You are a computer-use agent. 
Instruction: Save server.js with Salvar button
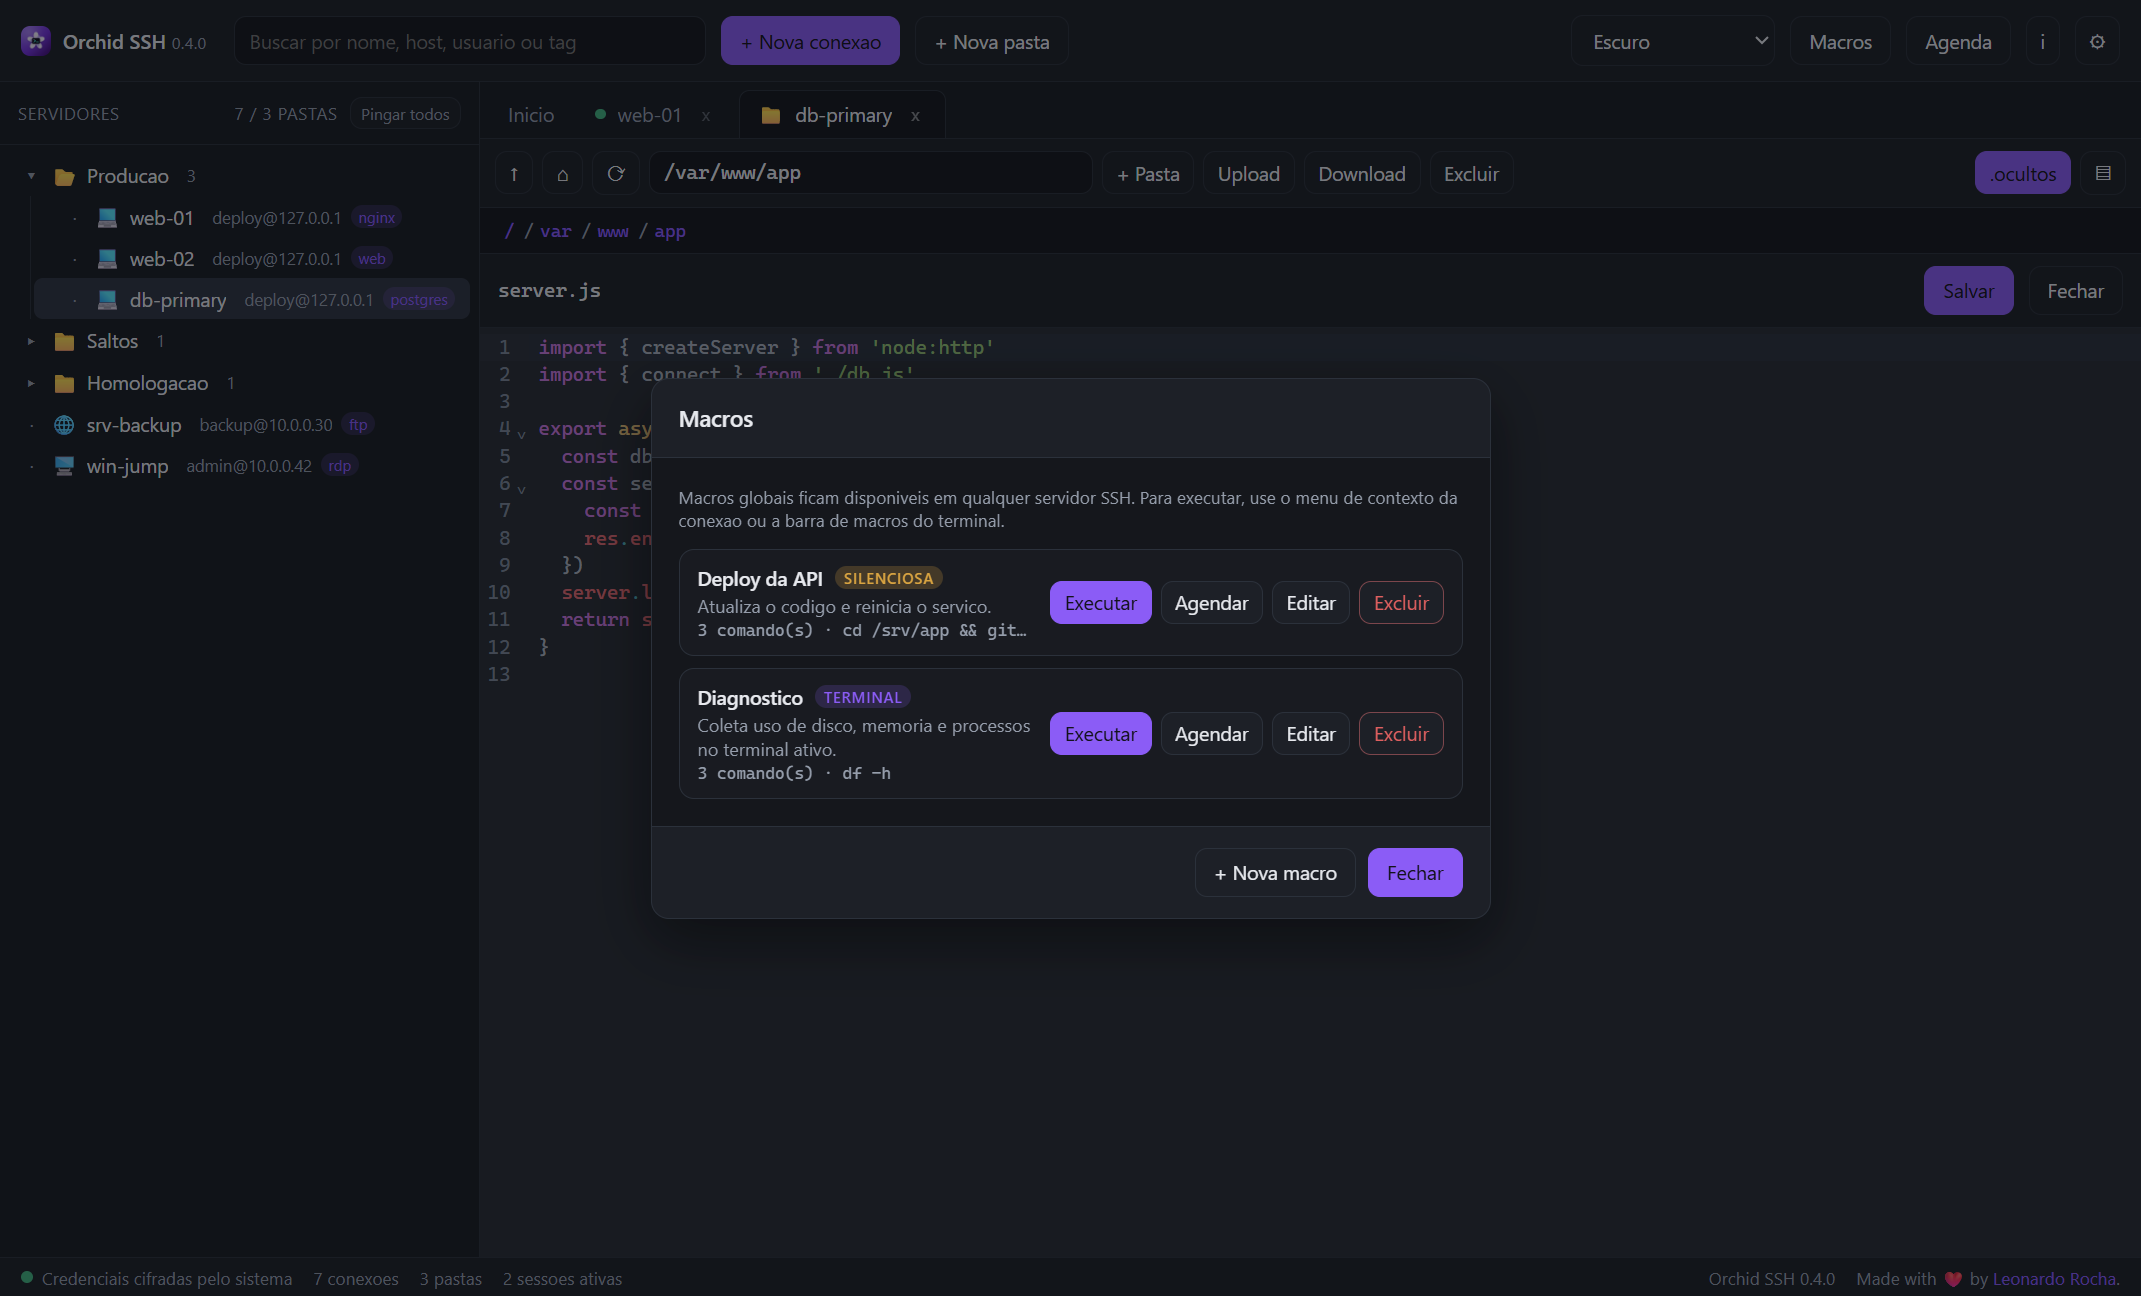1968,291
